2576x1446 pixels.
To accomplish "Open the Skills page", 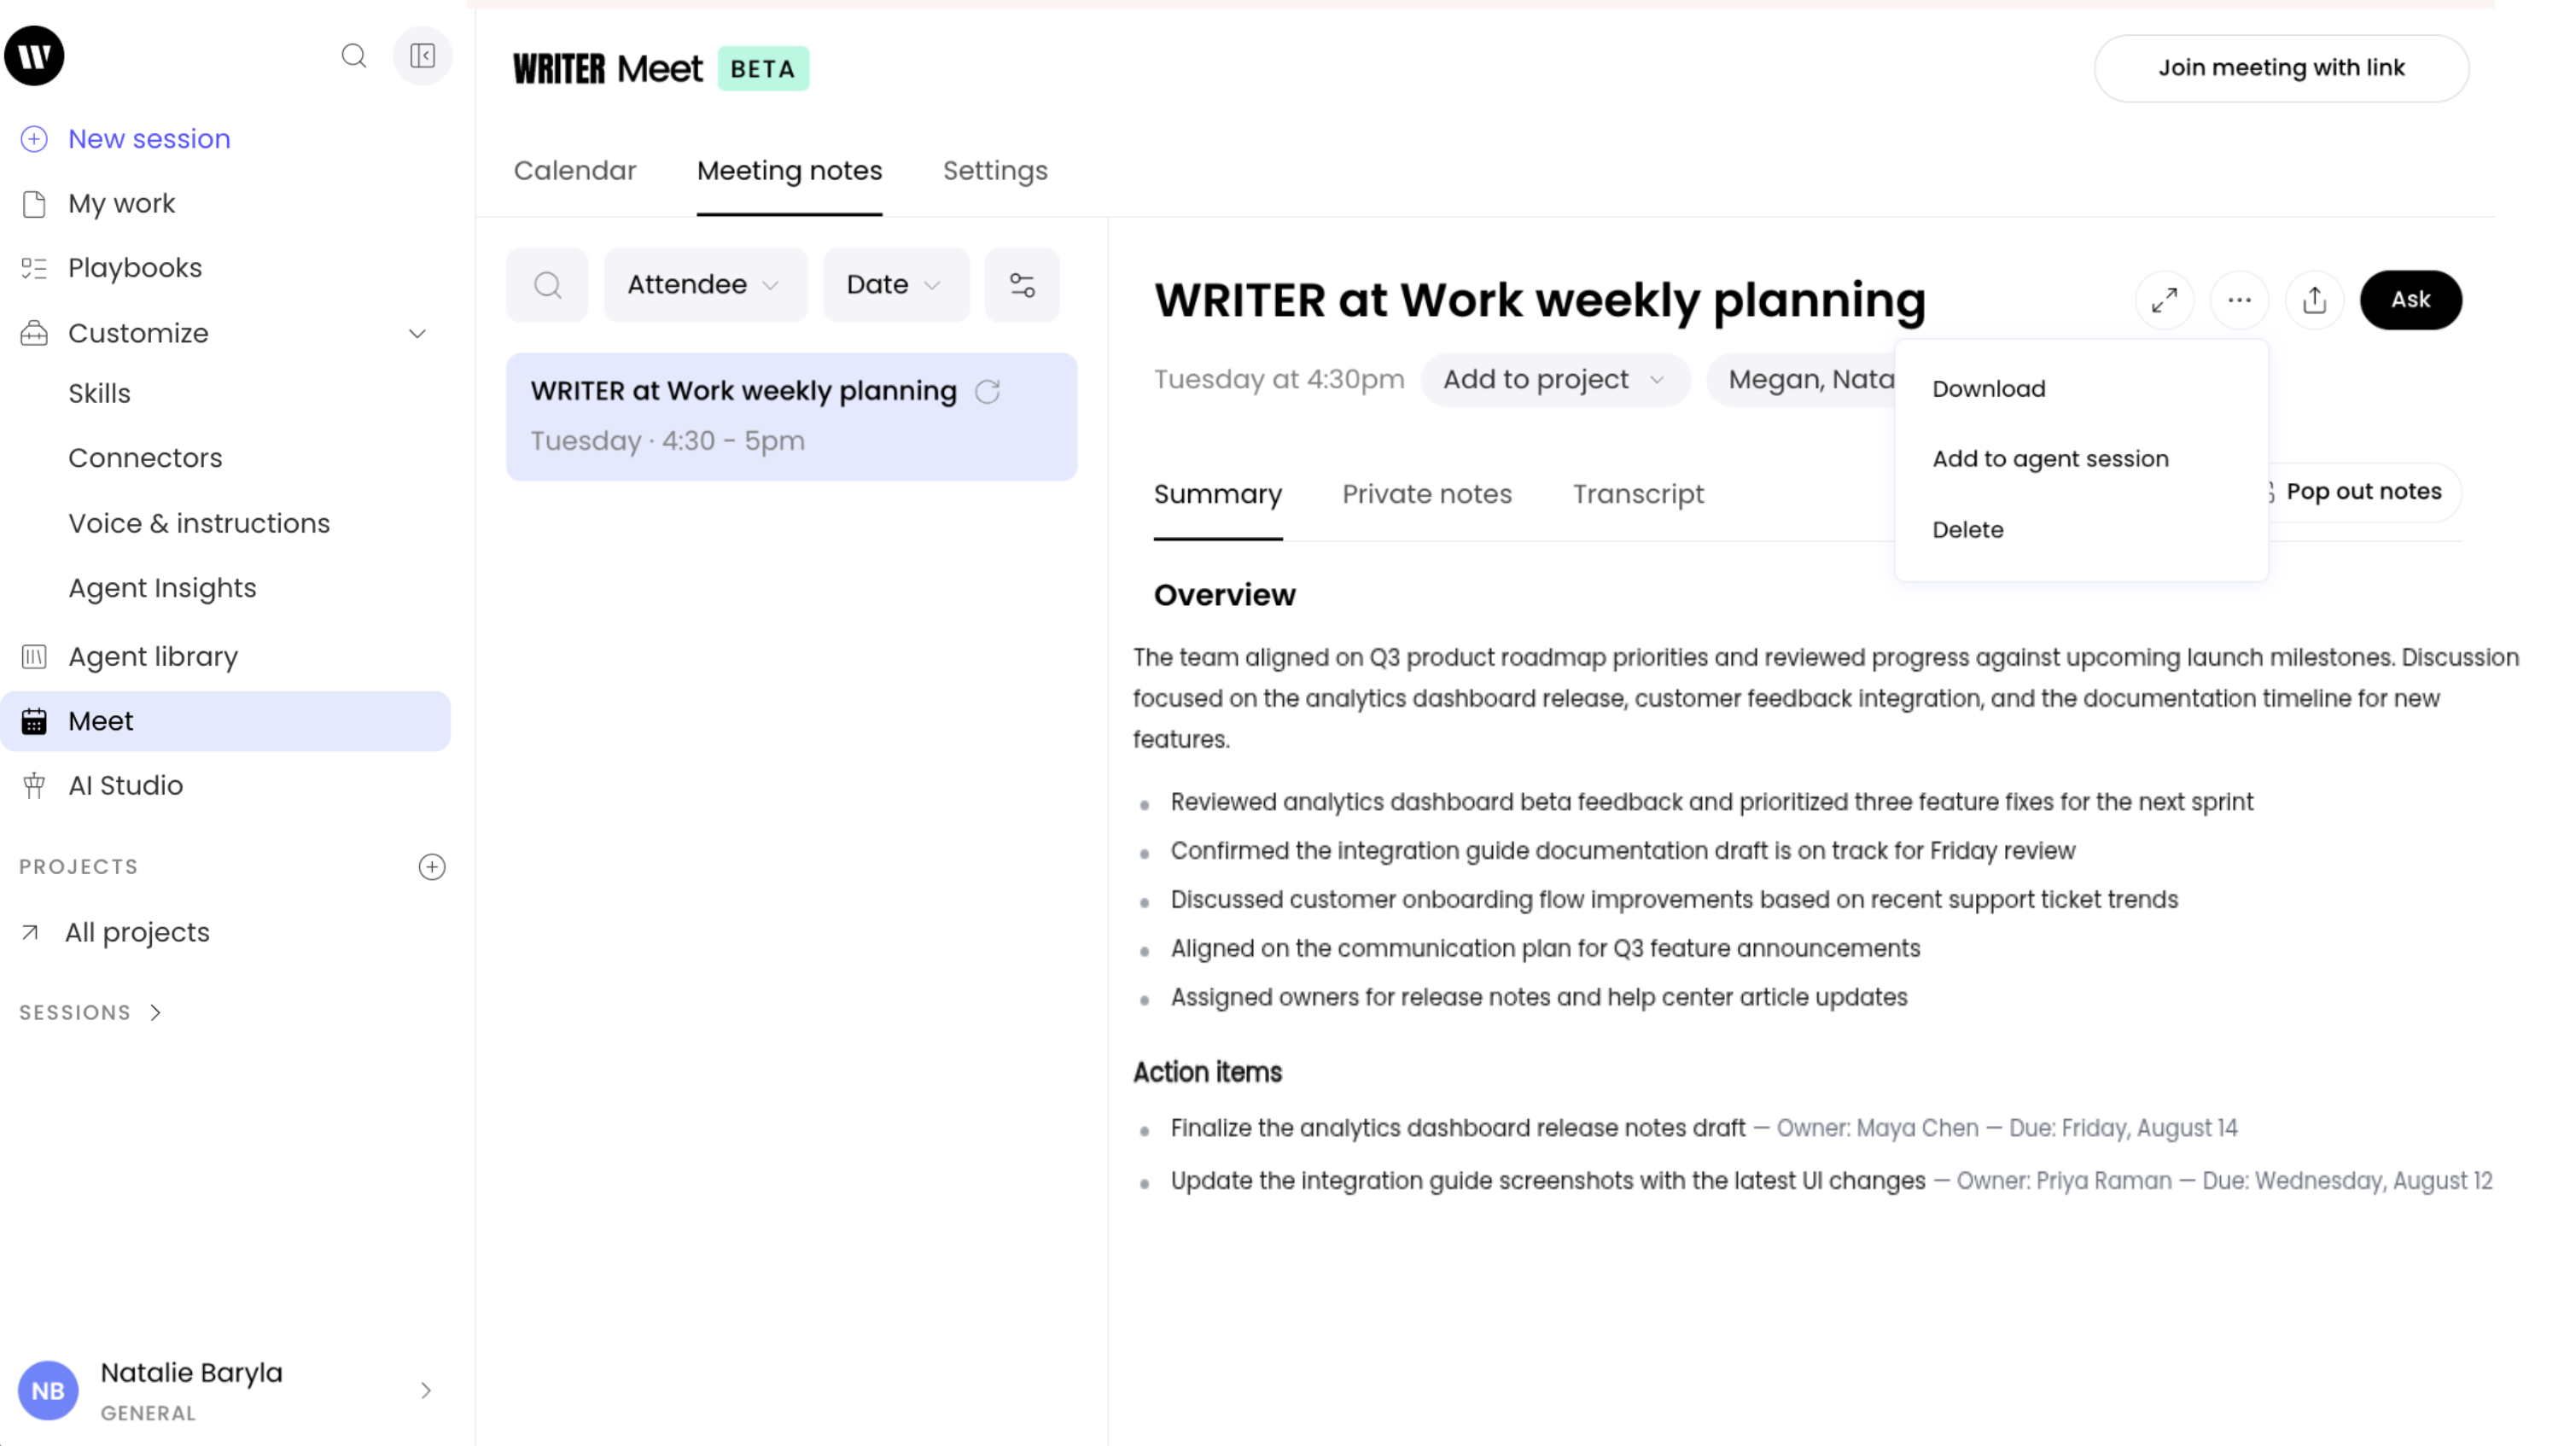I will (99, 394).
